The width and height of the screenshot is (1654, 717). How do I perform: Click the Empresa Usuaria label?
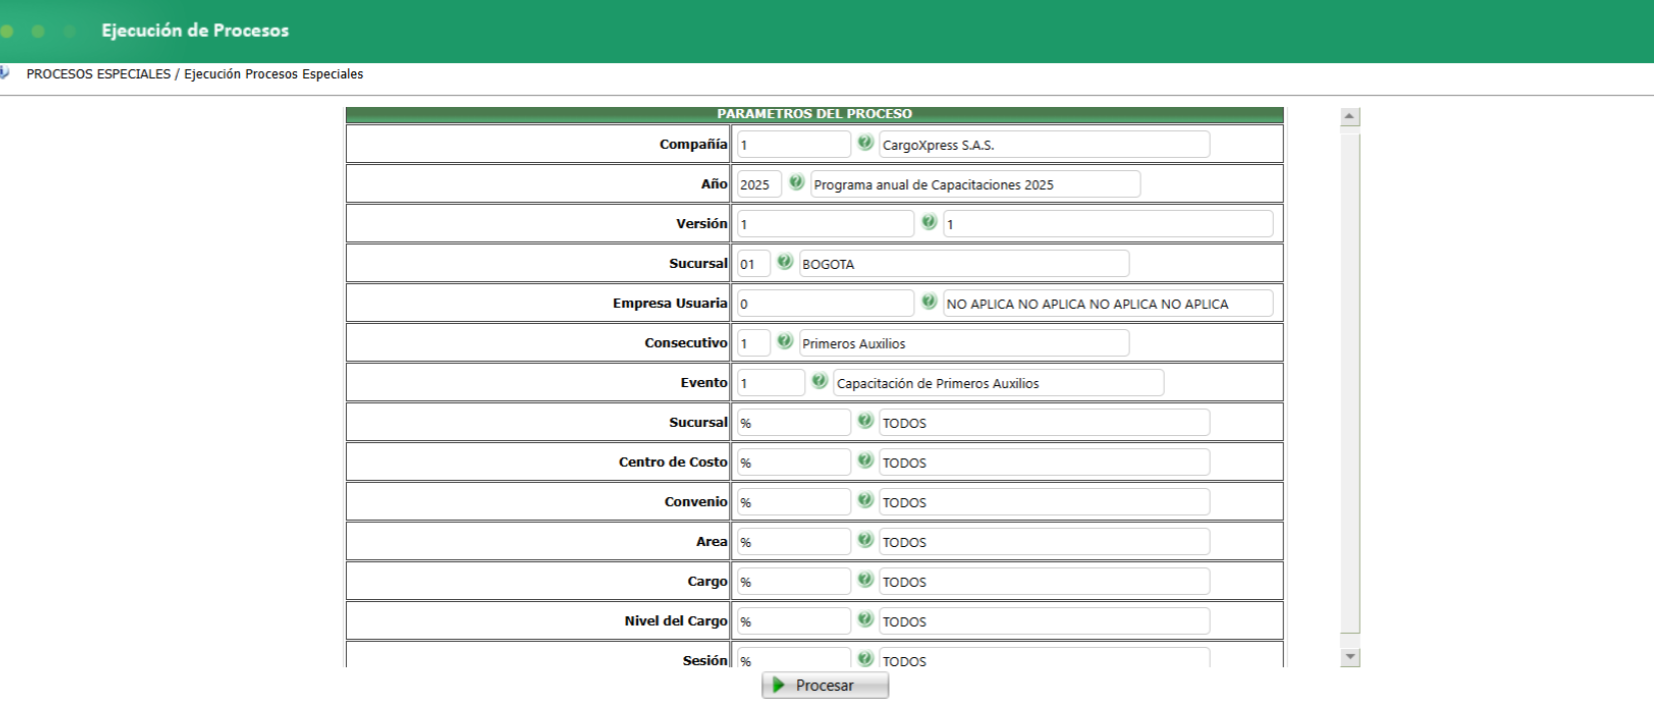tap(670, 303)
